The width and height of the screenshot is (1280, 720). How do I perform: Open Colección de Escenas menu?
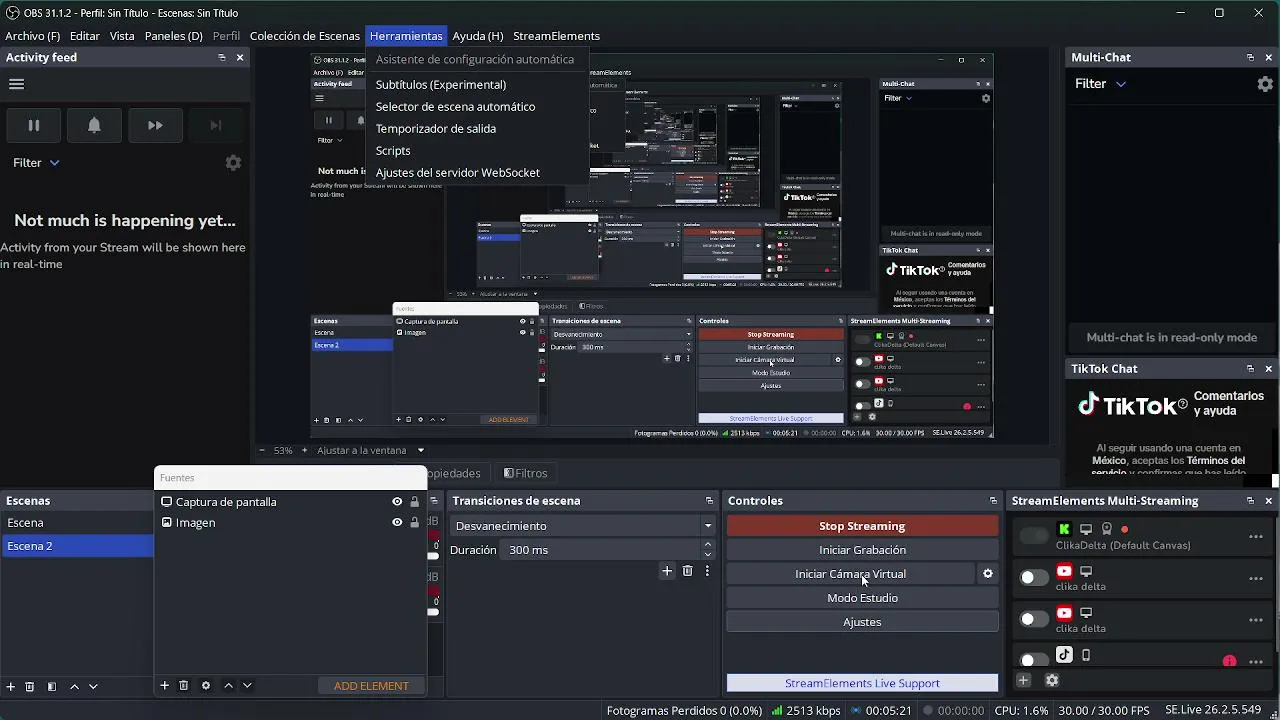305,36
